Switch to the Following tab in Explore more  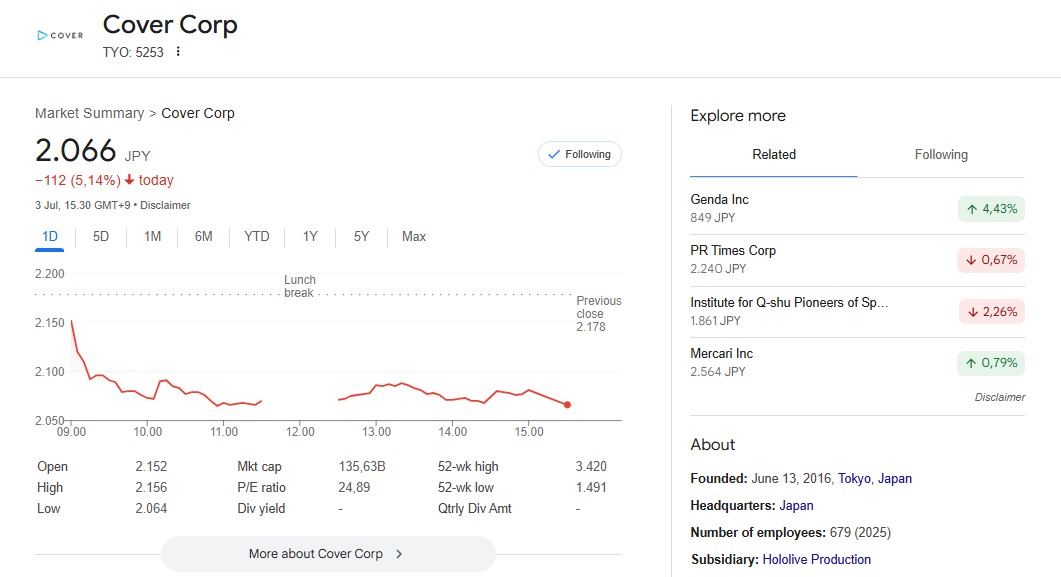941,155
